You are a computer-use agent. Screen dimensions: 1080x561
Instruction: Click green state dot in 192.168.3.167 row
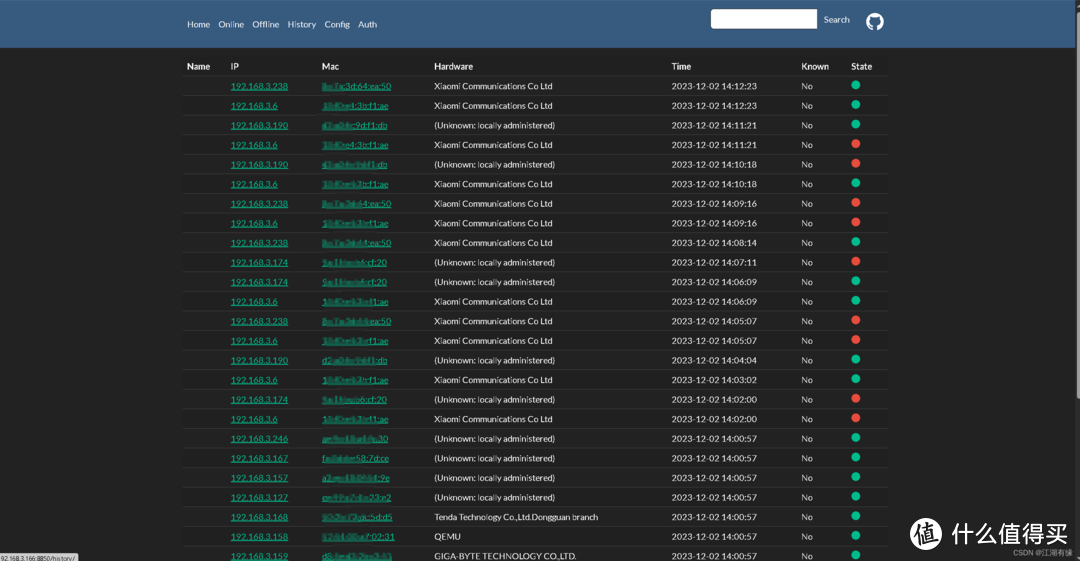tap(855, 458)
